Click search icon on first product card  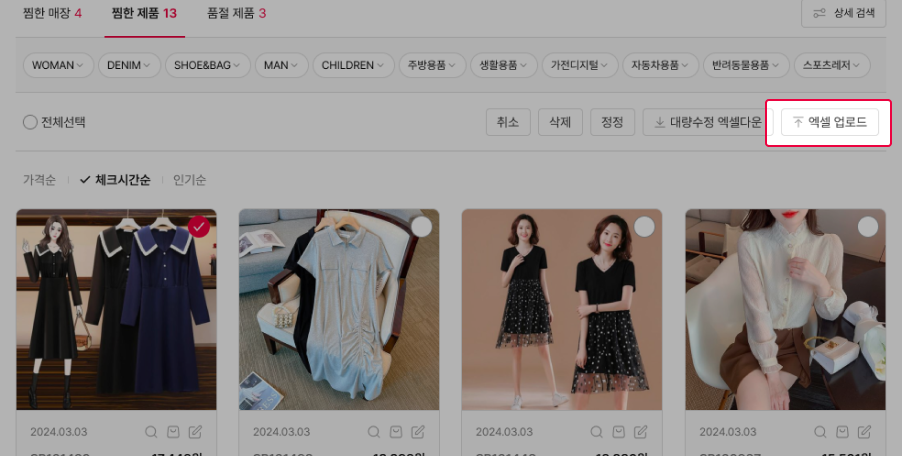tap(151, 432)
